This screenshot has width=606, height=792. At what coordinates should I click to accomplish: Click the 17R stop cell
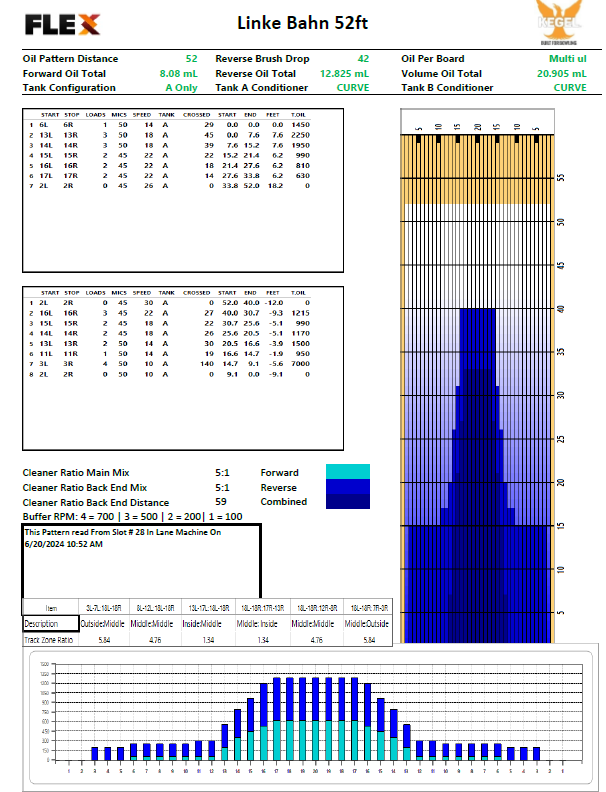tap(71, 176)
